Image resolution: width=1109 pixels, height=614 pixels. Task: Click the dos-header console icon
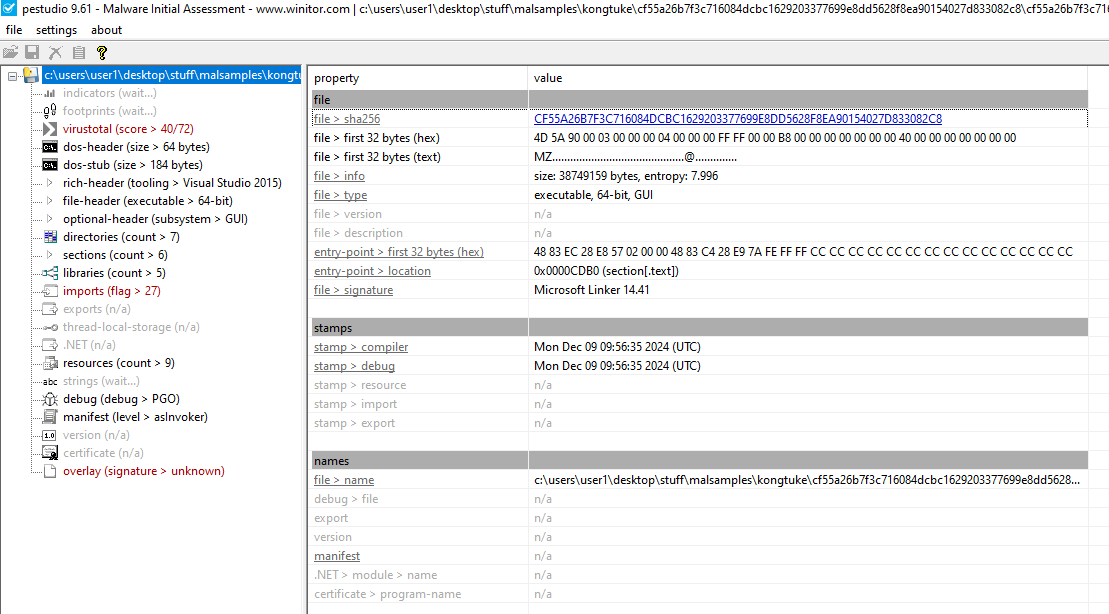point(50,147)
